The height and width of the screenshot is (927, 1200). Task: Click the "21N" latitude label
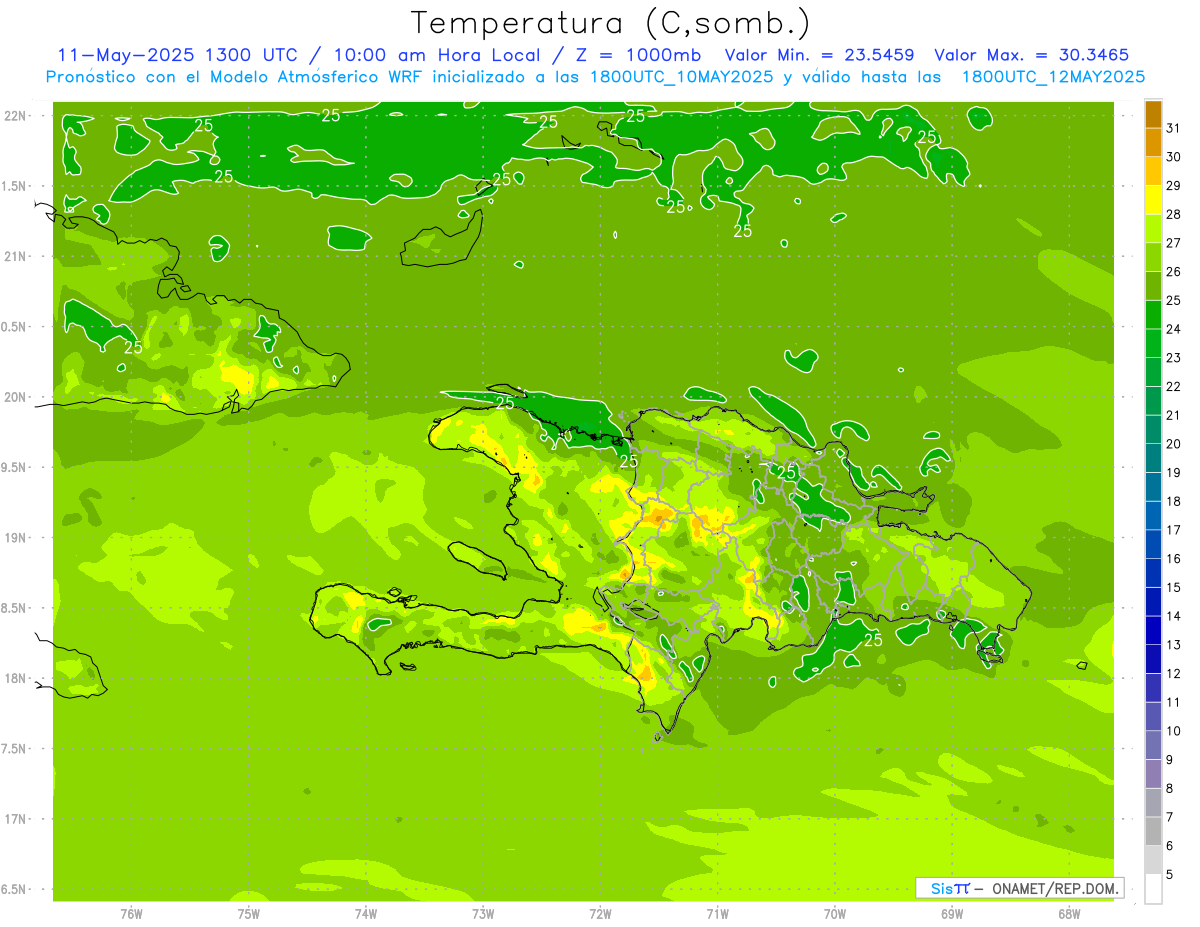pyautogui.click(x=14, y=256)
